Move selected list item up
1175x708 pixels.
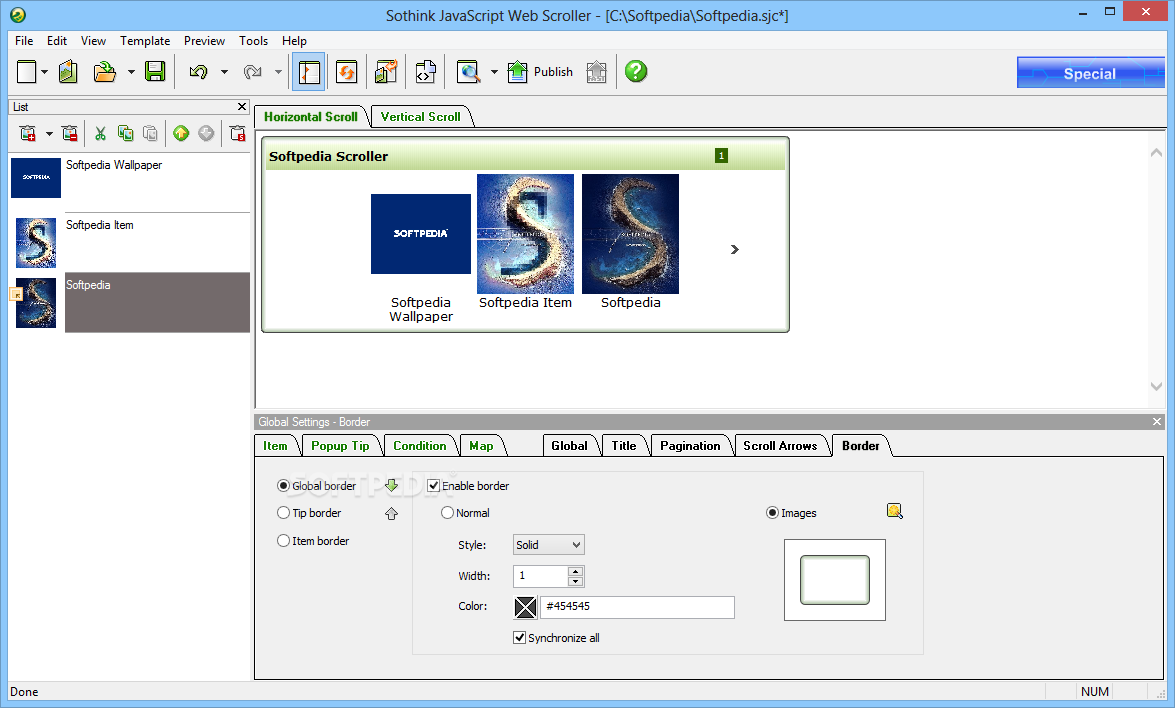pos(181,133)
